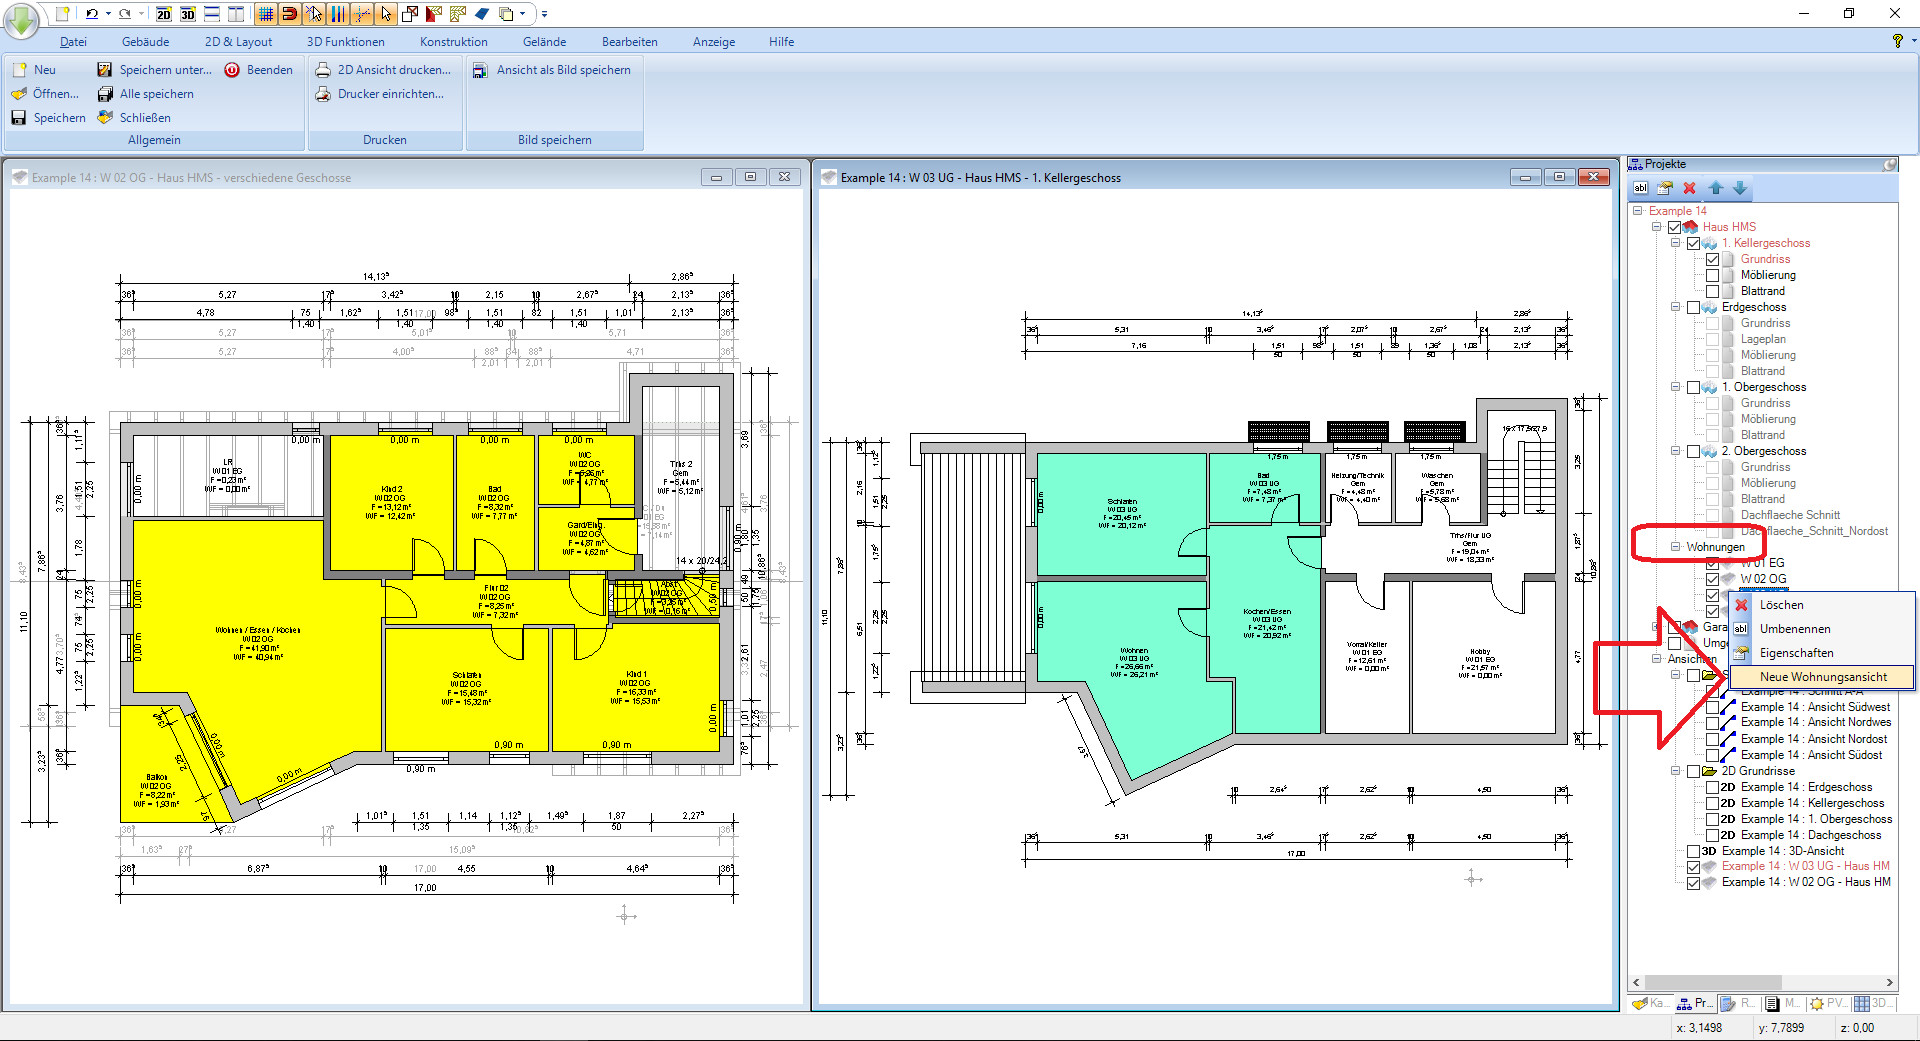
Task: Collapse the 1. Obergeschoss tree node
Action: coord(1675,387)
